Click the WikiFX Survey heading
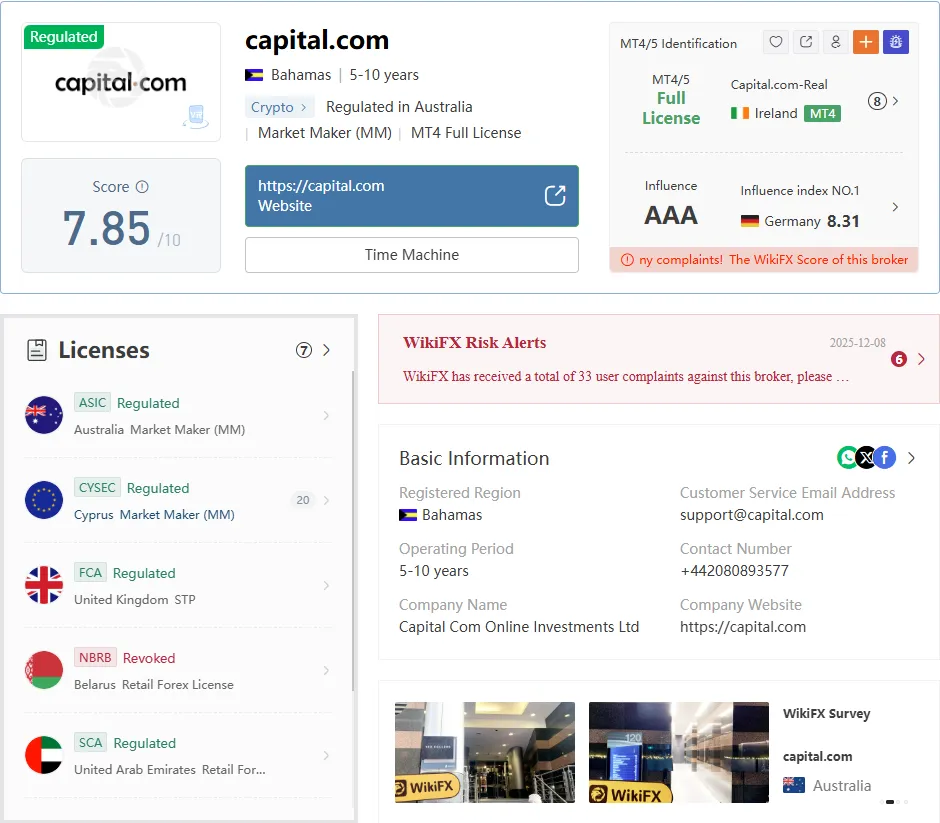940x823 pixels. click(827, 713)
